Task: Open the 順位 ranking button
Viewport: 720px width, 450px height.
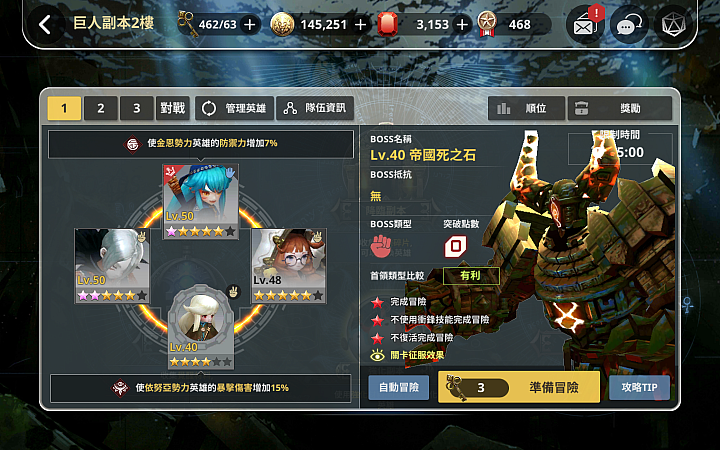Action: pos(526,108)
